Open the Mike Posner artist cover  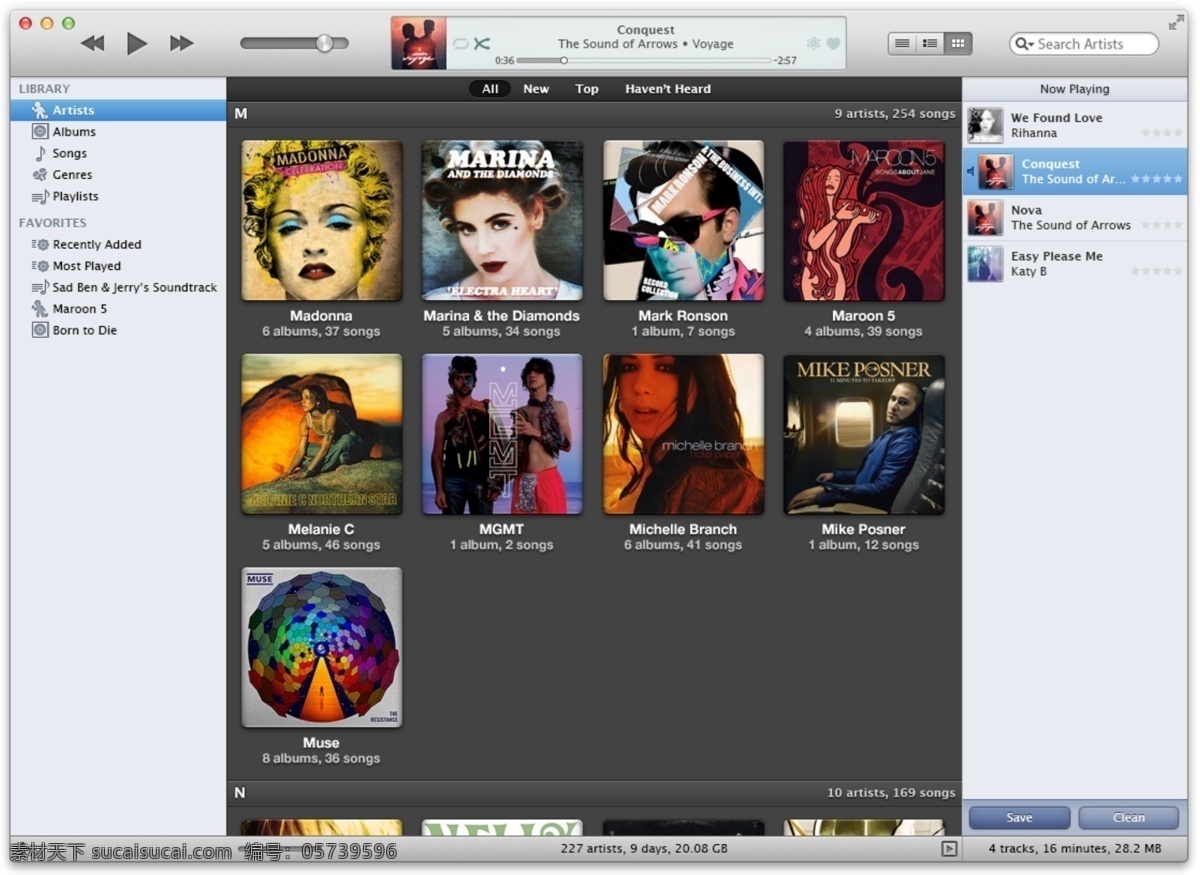(x=864, y=434)
